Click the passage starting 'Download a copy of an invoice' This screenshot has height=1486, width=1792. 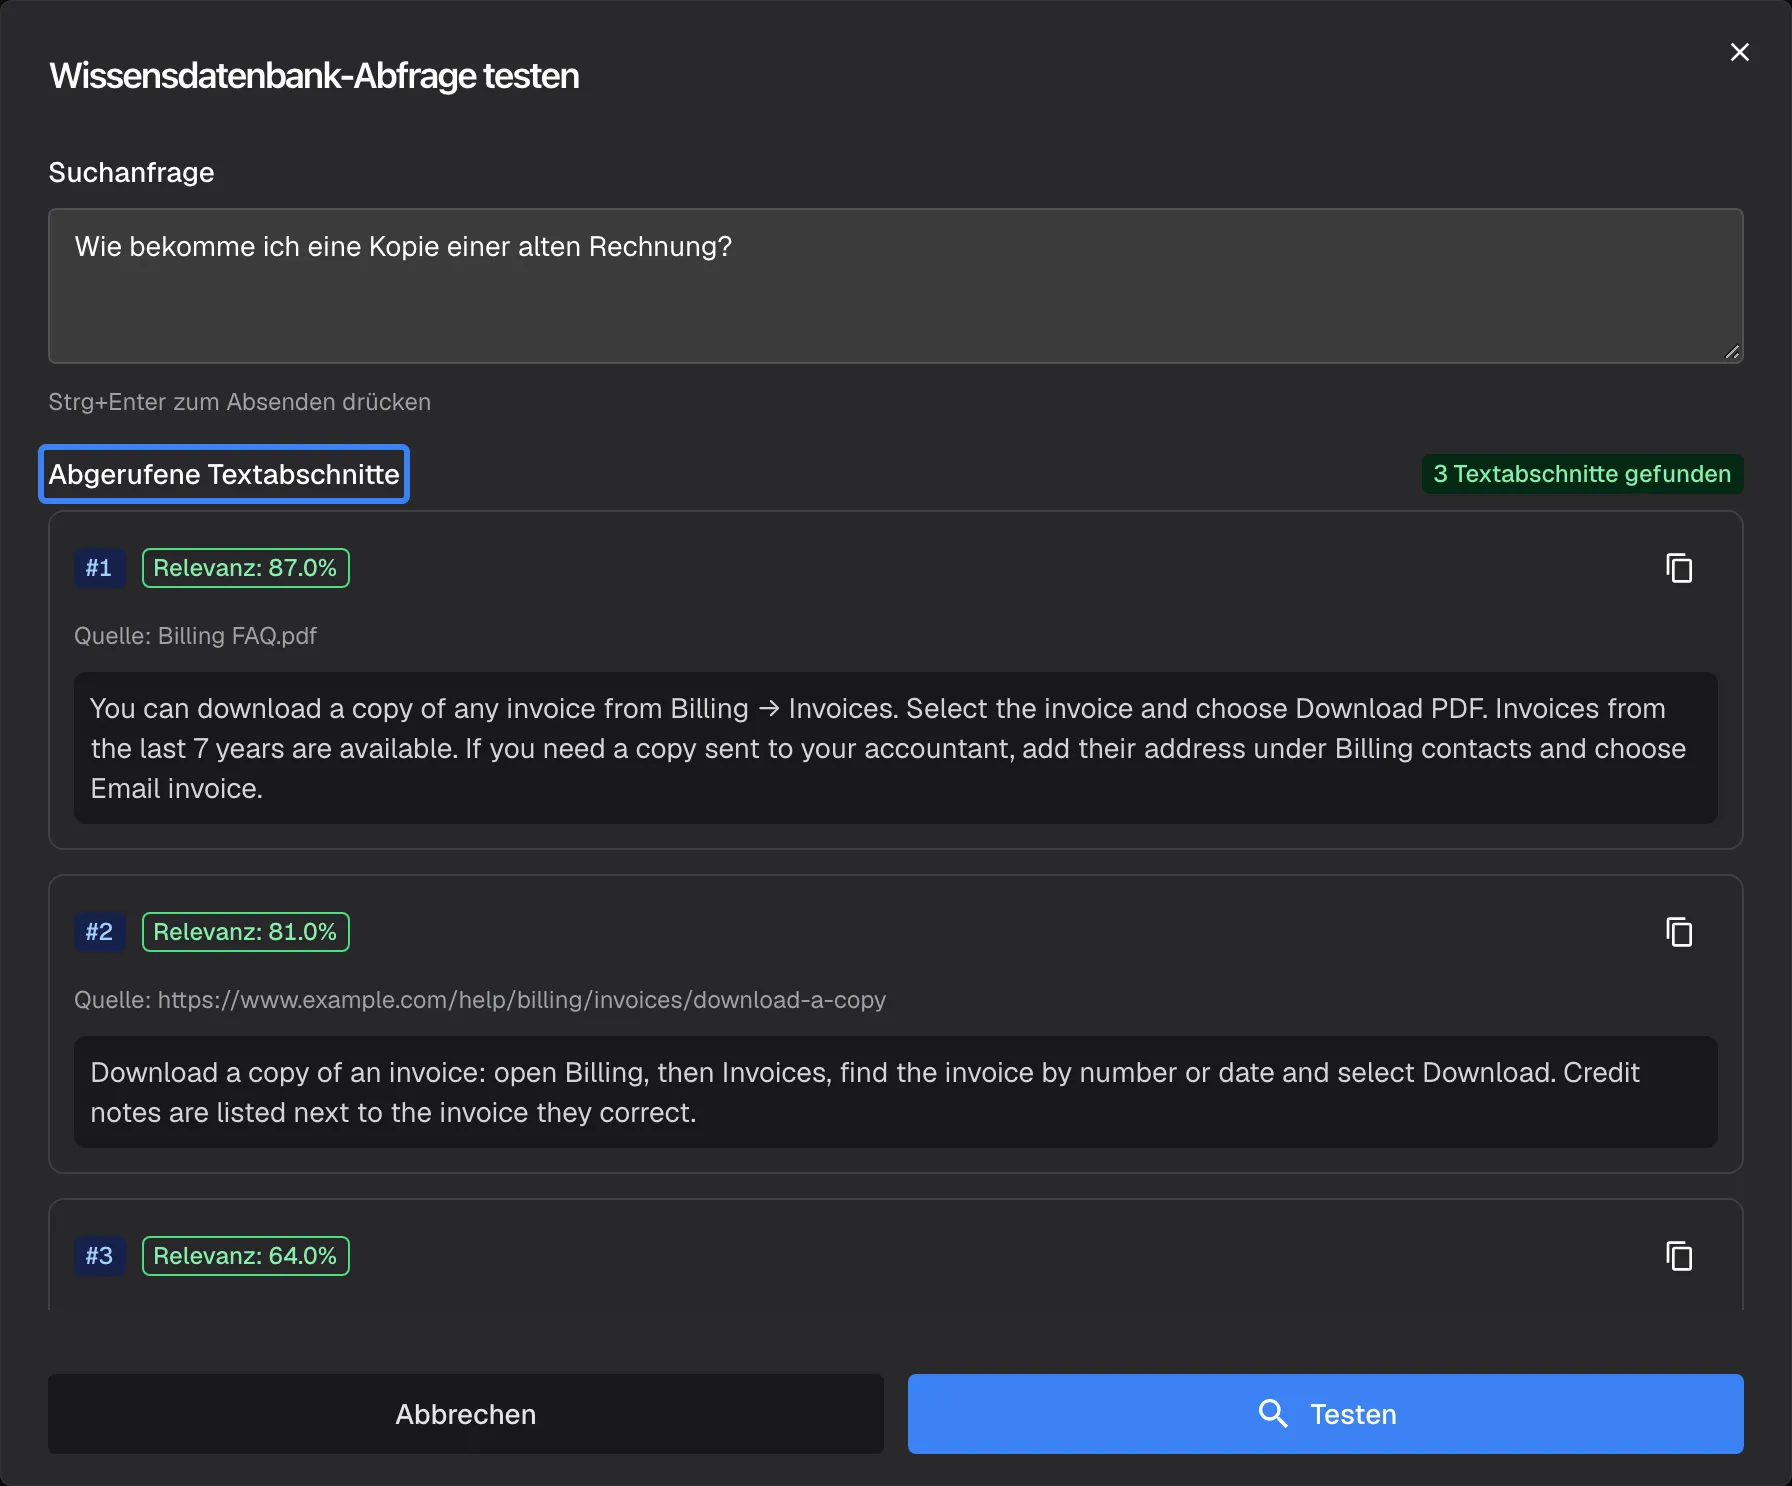pyautogui.click(x=896, y=1092)
